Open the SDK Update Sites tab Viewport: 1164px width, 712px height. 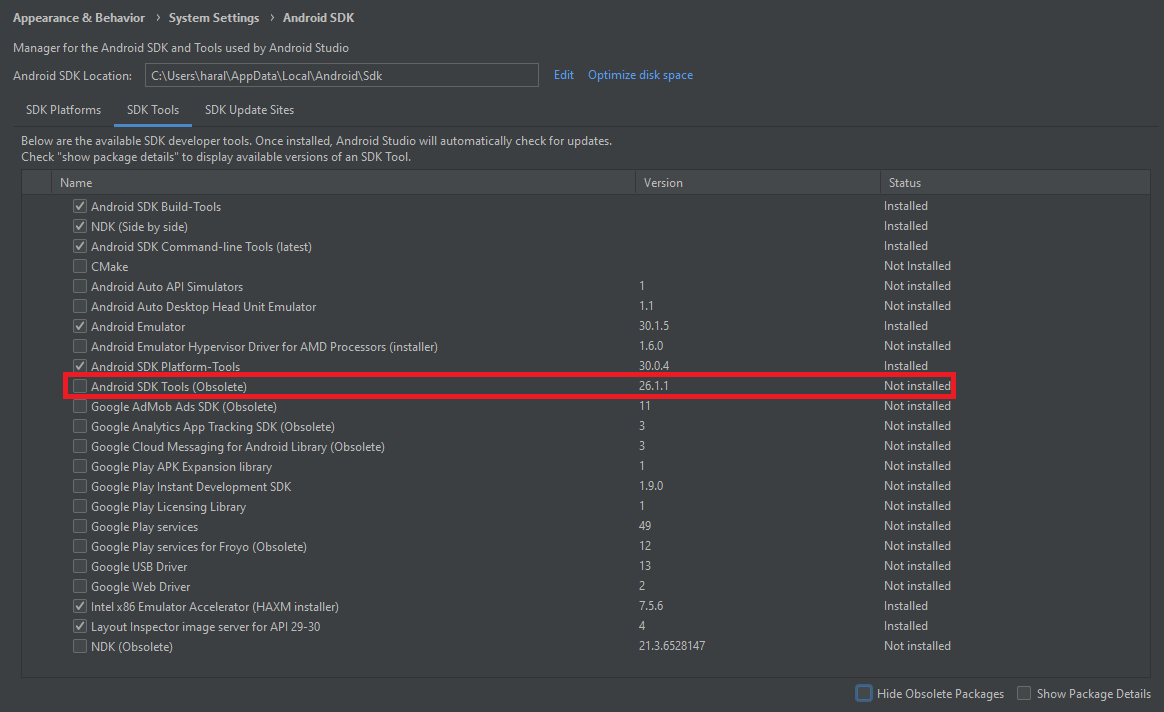(249, 110)
